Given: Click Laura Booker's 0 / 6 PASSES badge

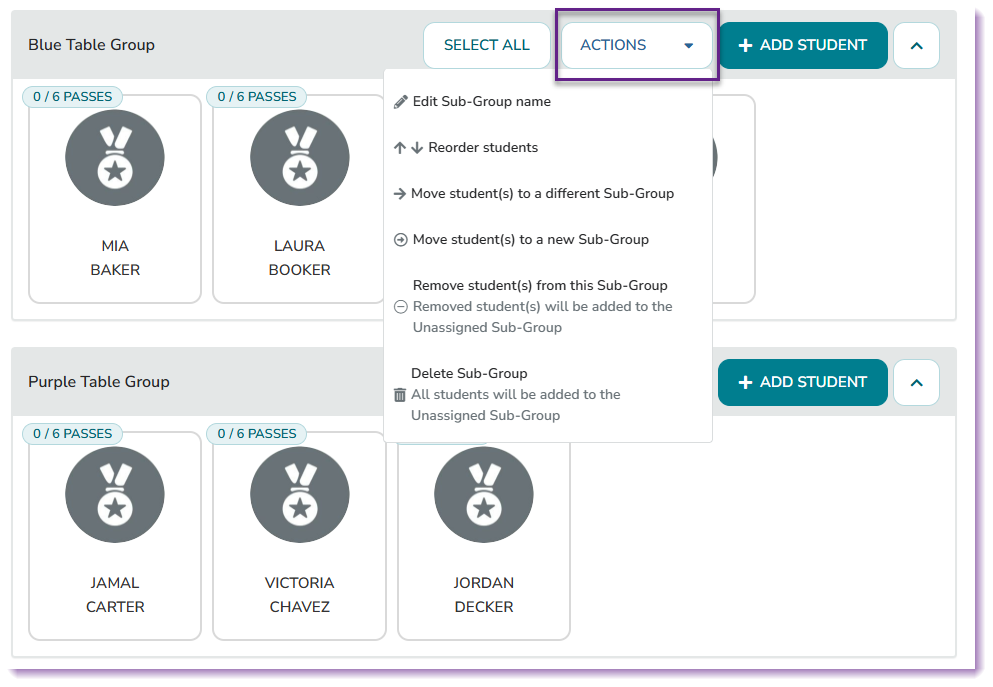Looking at the screenshot, I should (257, 97).
